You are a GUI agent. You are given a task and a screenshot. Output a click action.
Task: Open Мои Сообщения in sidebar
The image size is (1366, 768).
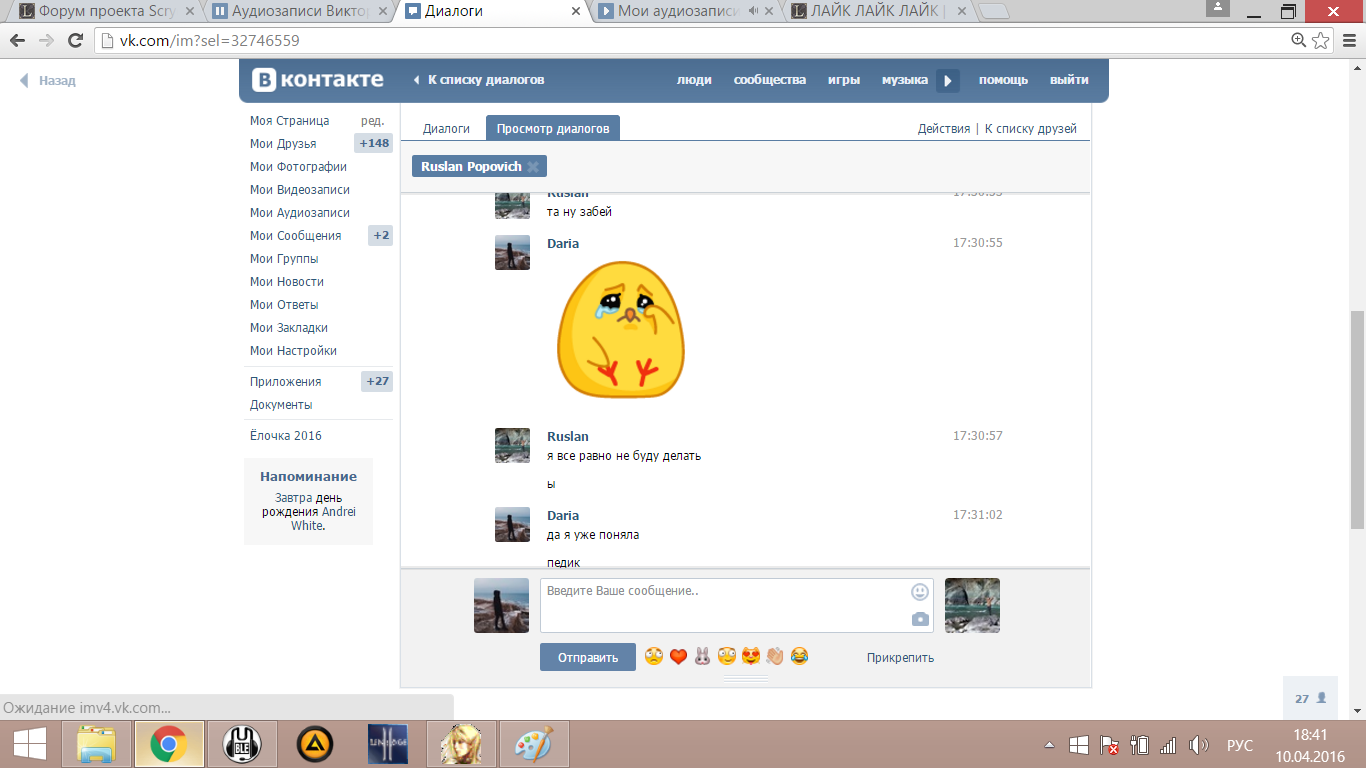pyautogui.click(x=296, y=236)
